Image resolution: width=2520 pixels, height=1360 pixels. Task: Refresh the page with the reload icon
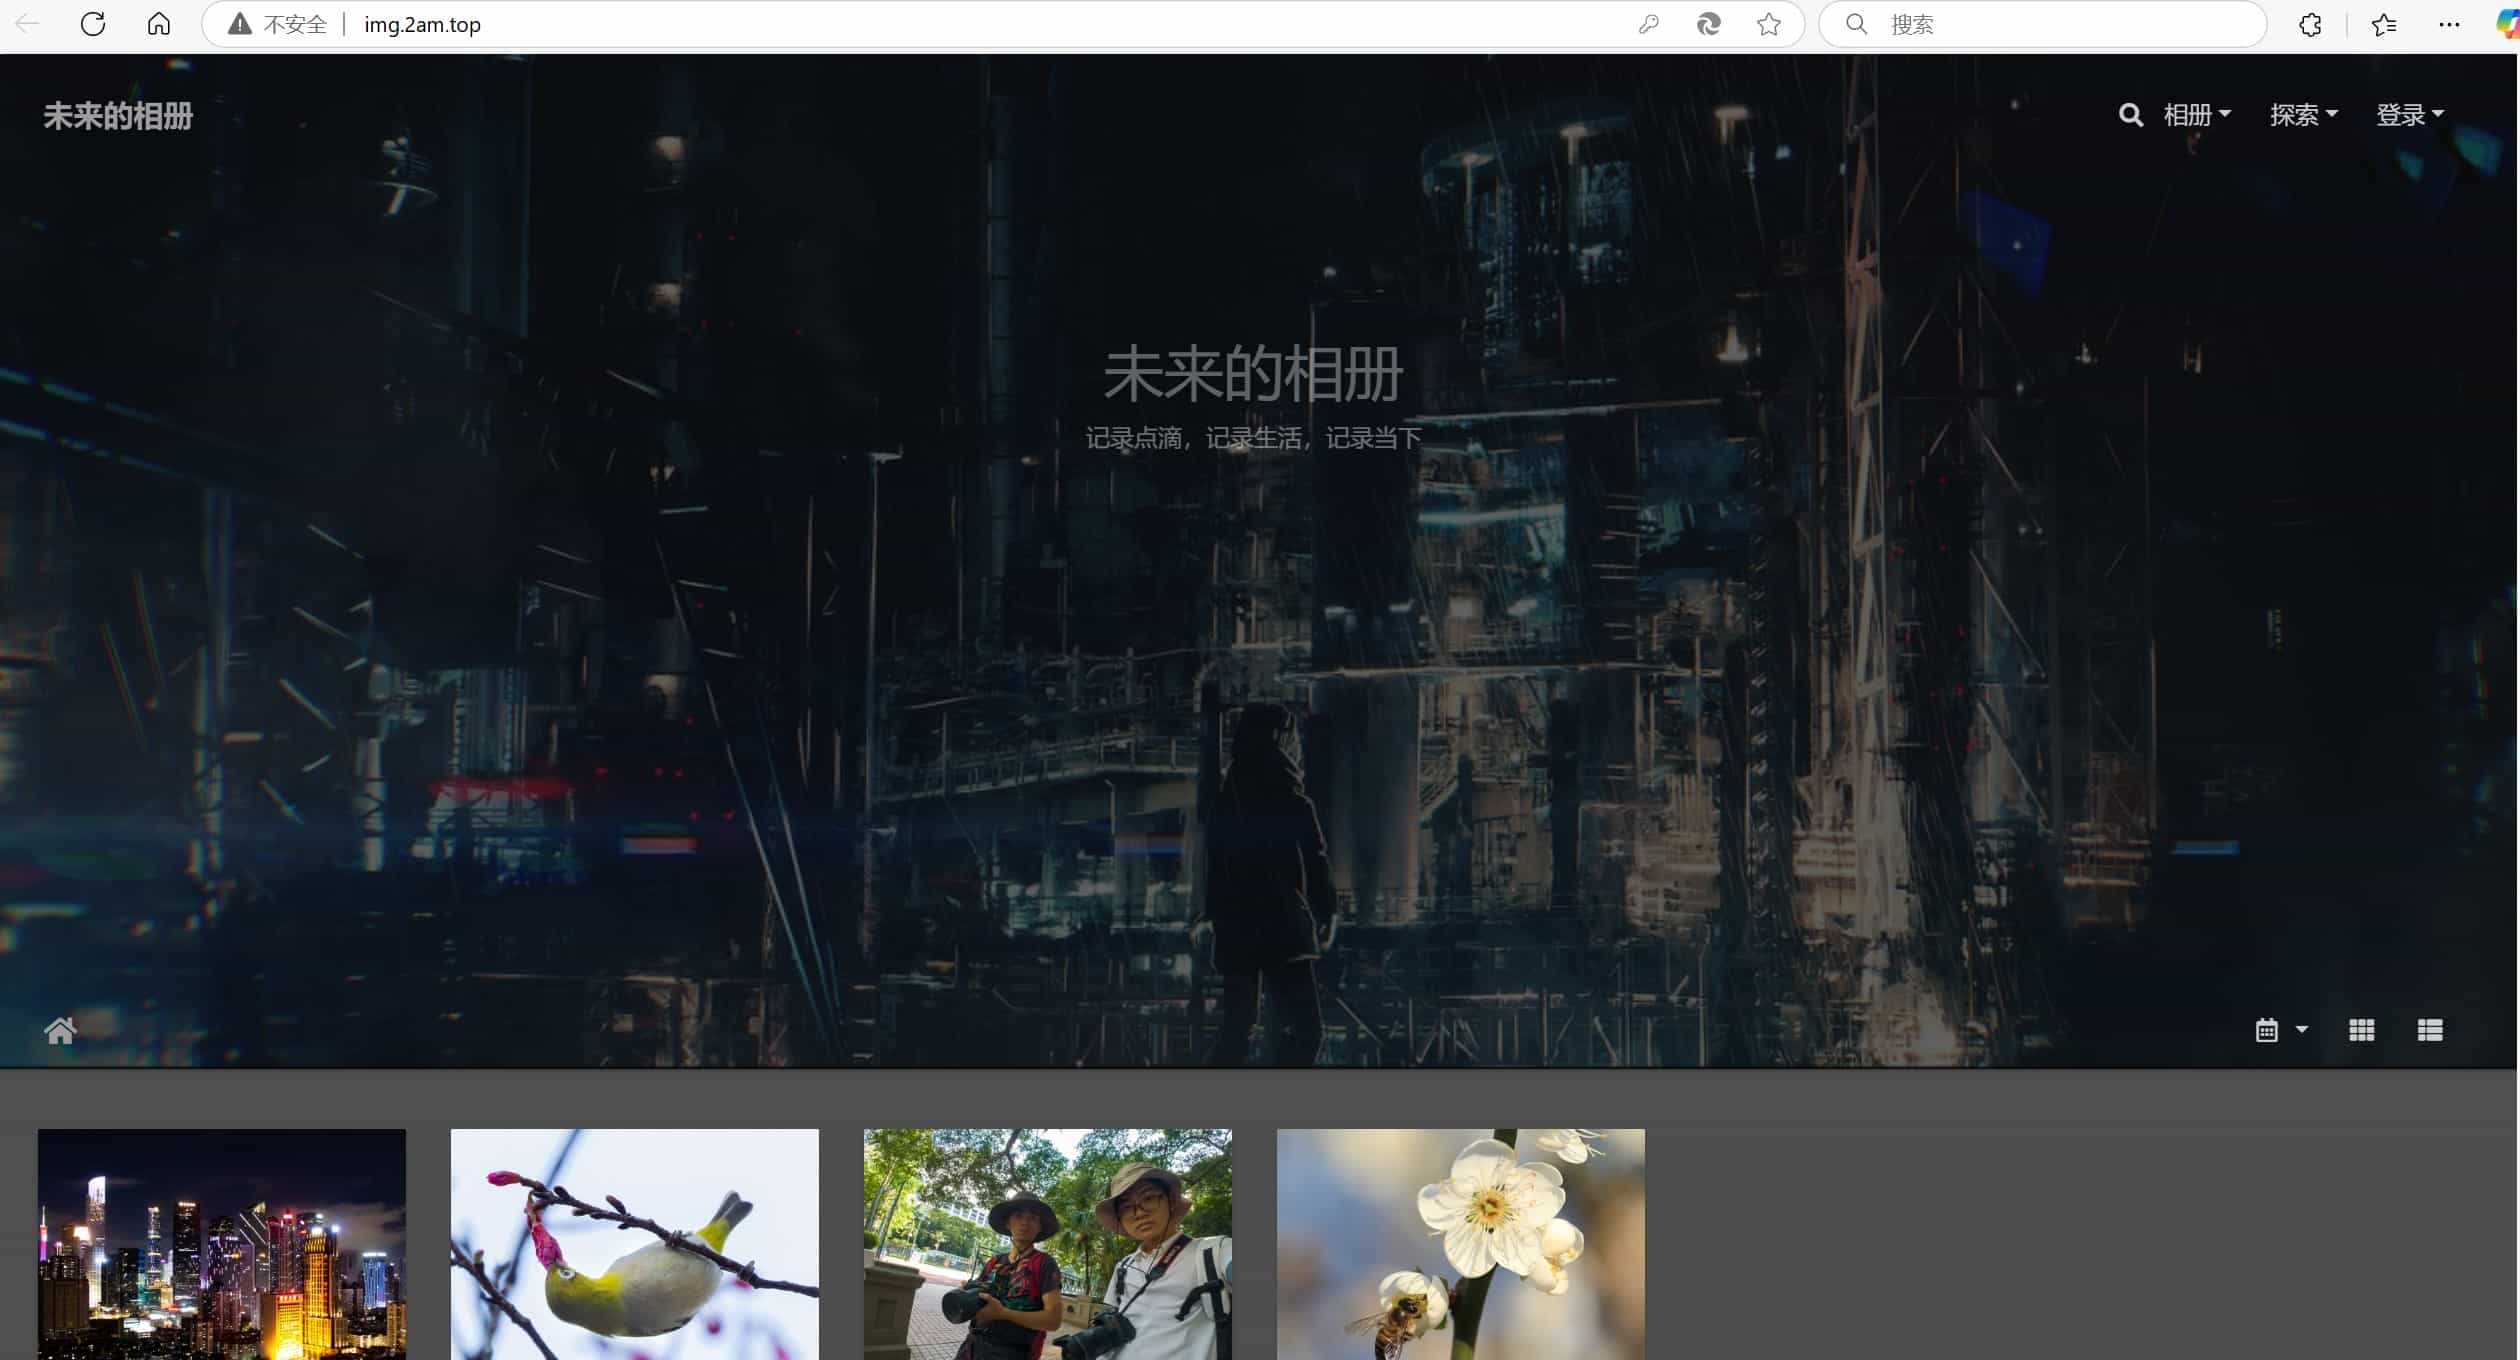pos(93,24)
